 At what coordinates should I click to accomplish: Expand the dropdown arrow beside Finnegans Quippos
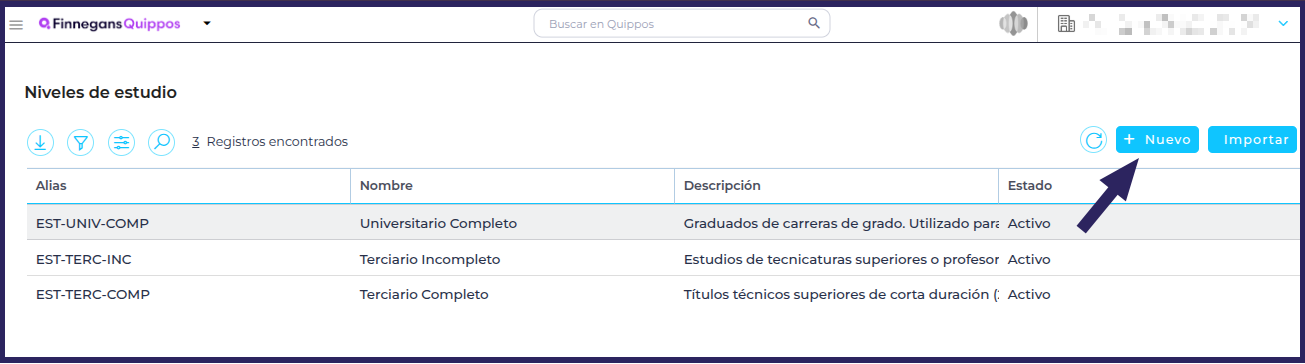point(206,23)
